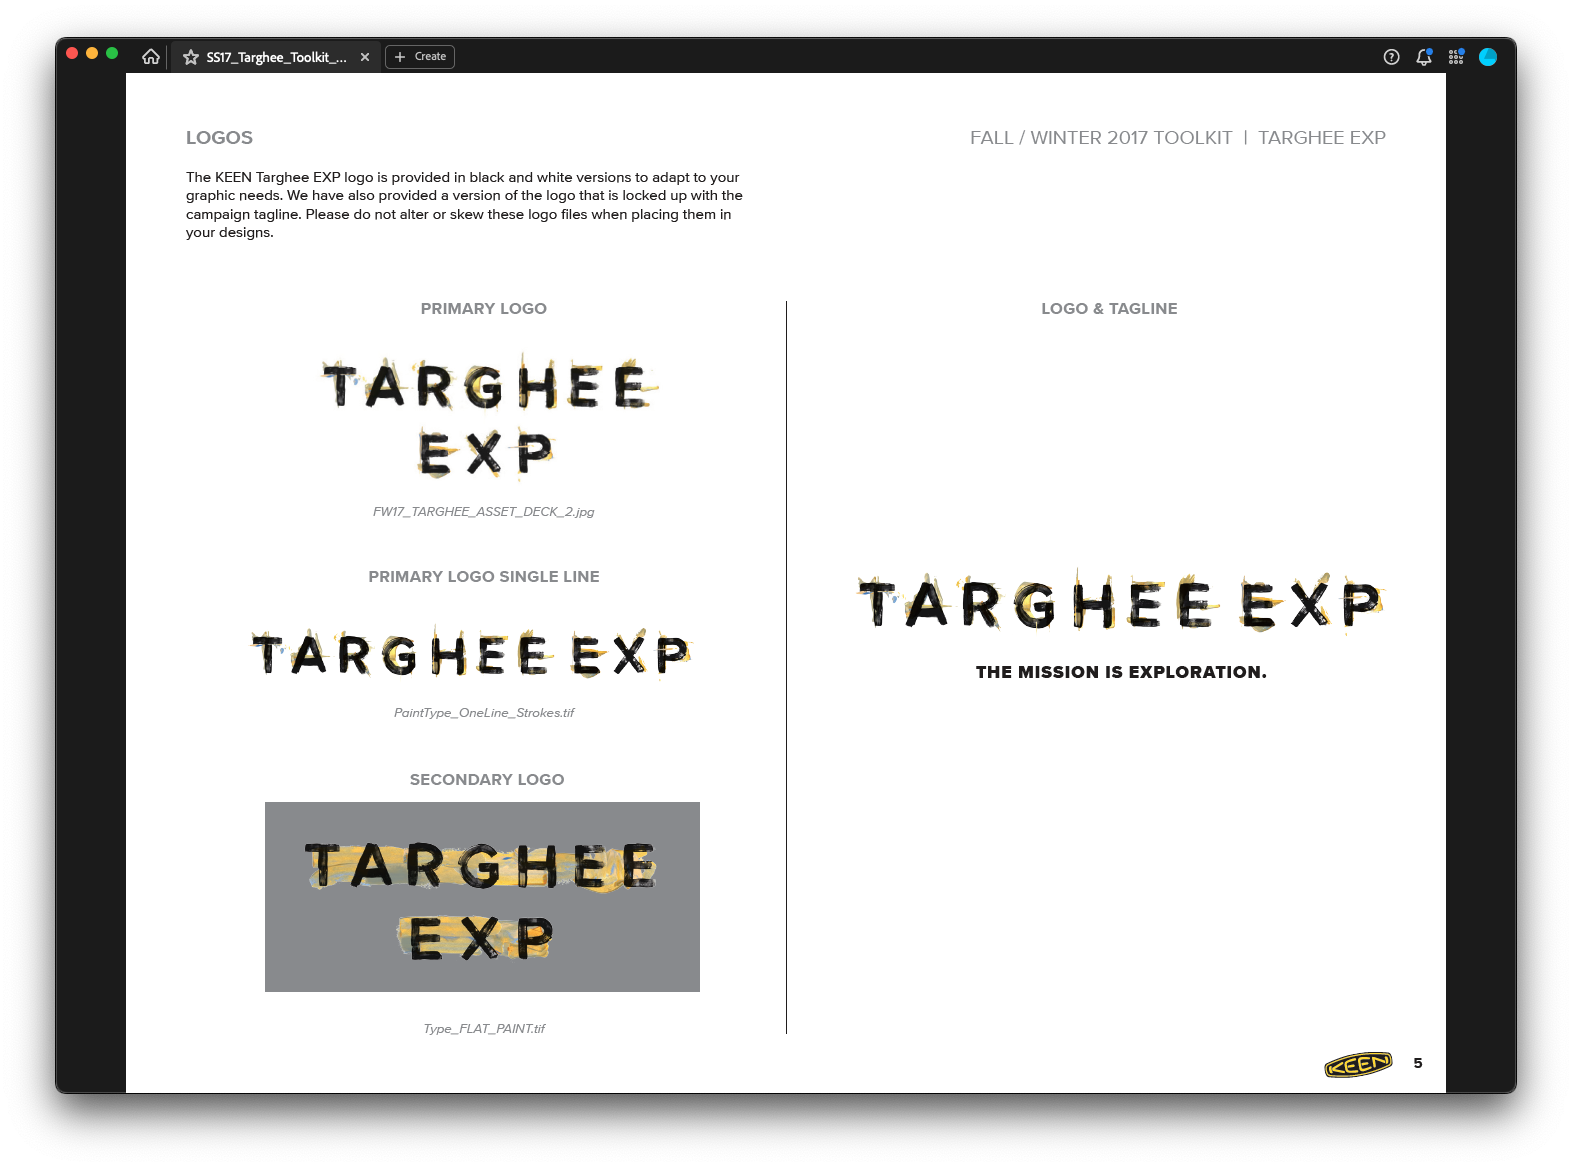Select the secondary logo on gray background
This screenshot has width=1572, height=1167.
coord(482,897)
